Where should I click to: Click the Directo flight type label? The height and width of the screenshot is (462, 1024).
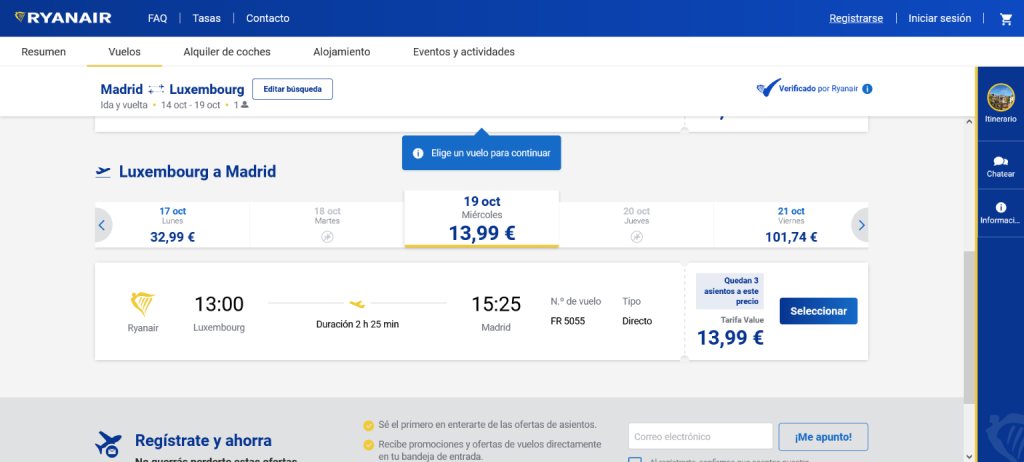click(x=637, y=321)
